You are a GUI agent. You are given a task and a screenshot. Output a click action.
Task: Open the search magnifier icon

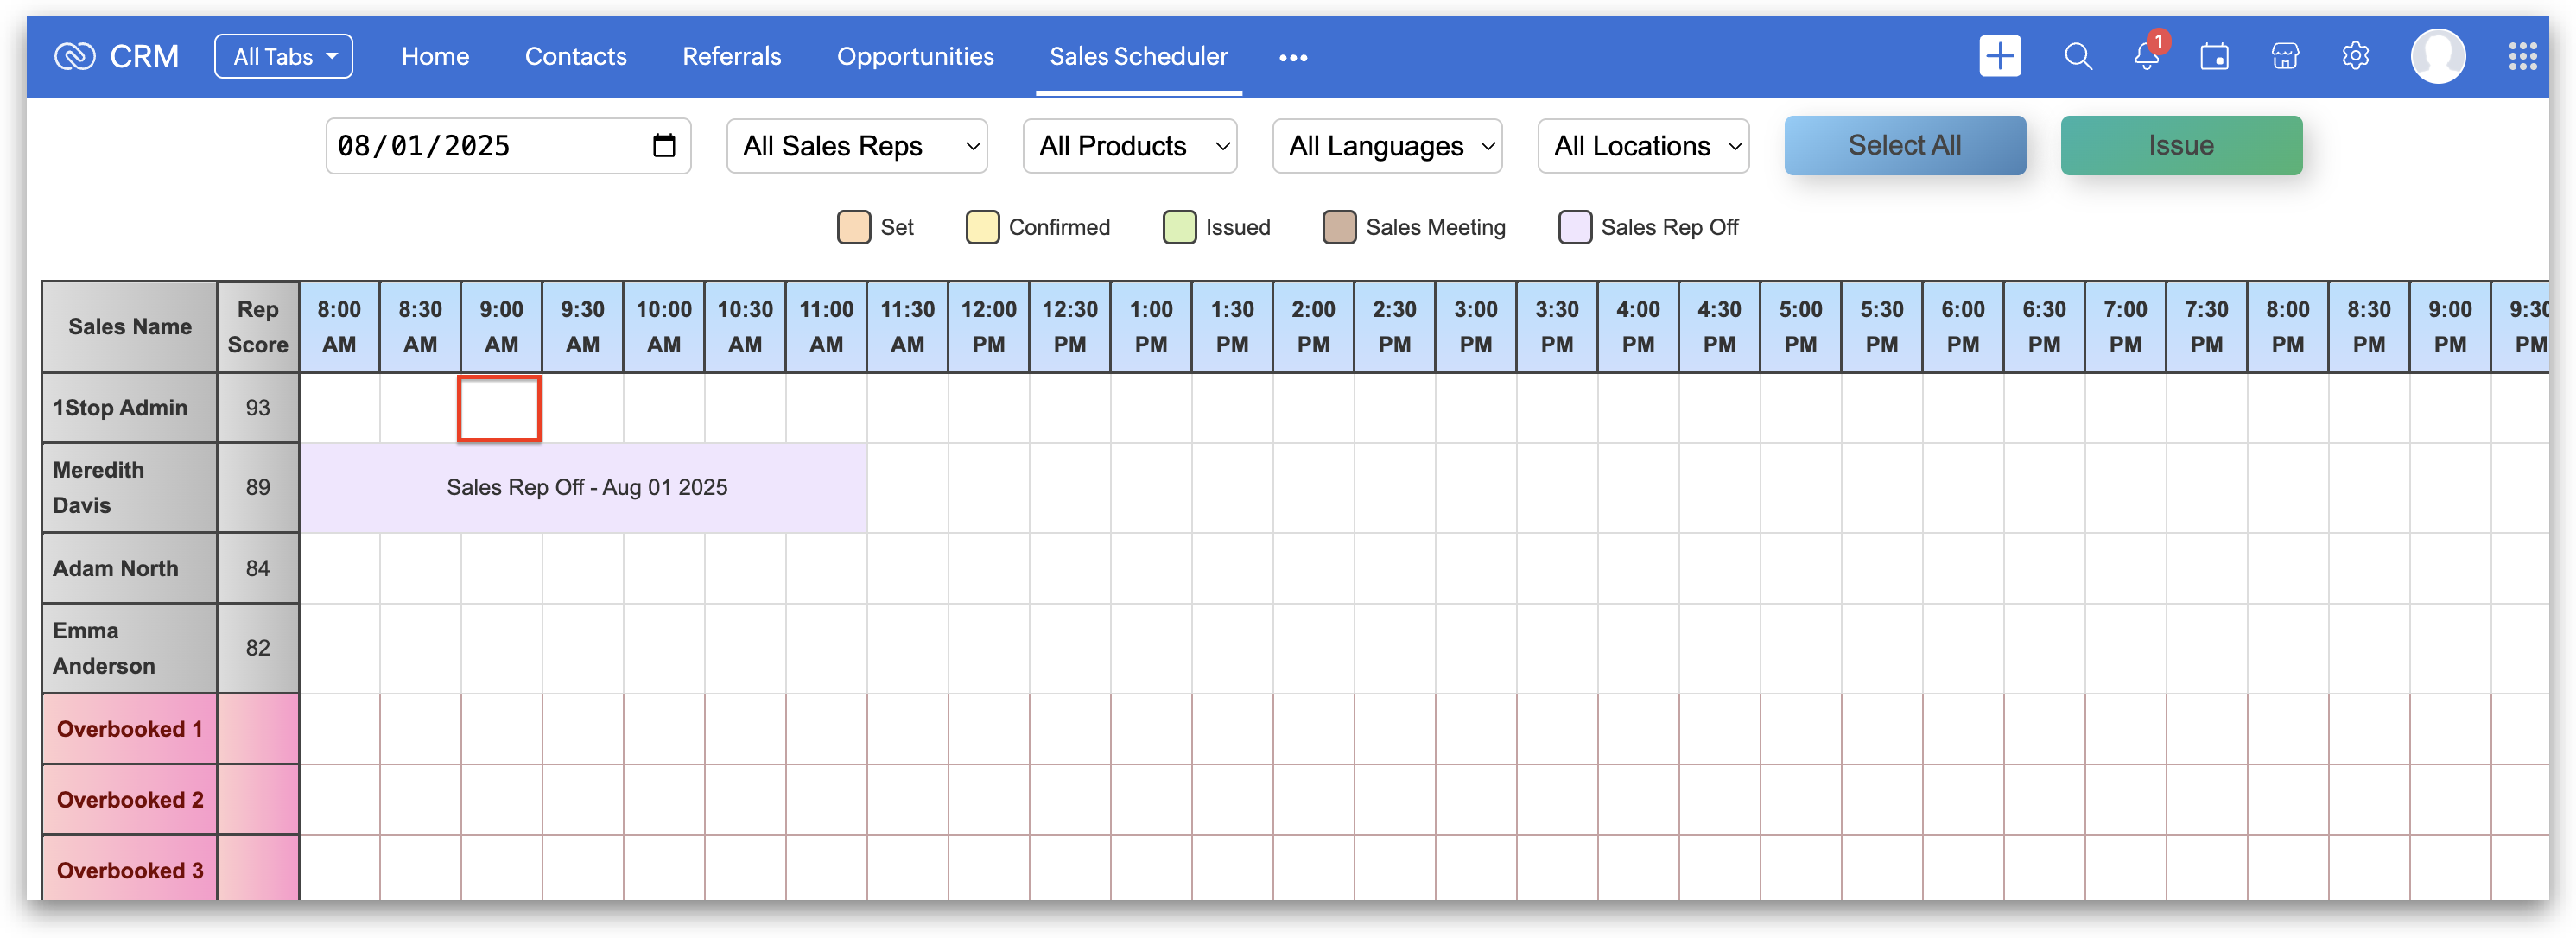pyautogui.click(x=2078, y=56)
